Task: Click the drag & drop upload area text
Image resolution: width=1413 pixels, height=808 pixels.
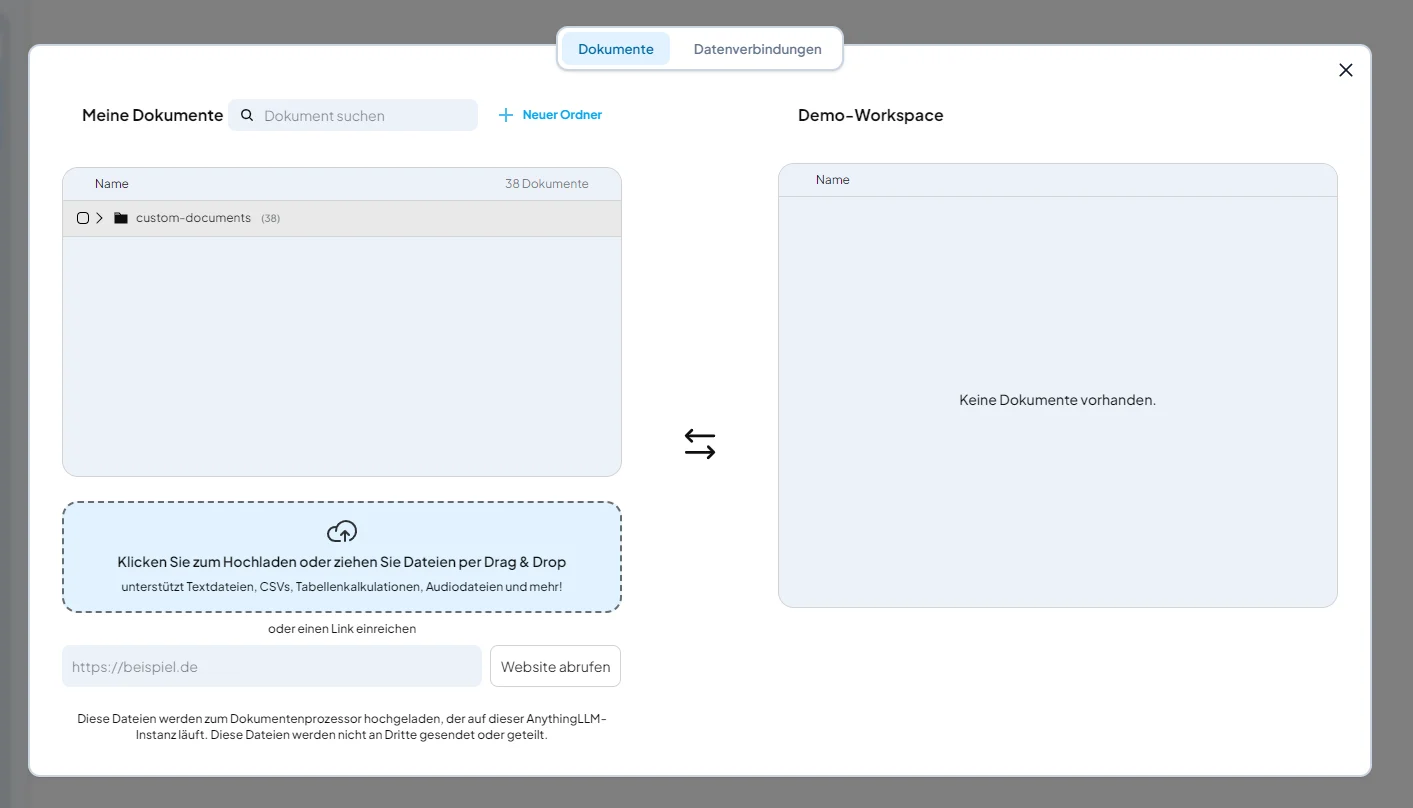Action: (x=342, y=562)
